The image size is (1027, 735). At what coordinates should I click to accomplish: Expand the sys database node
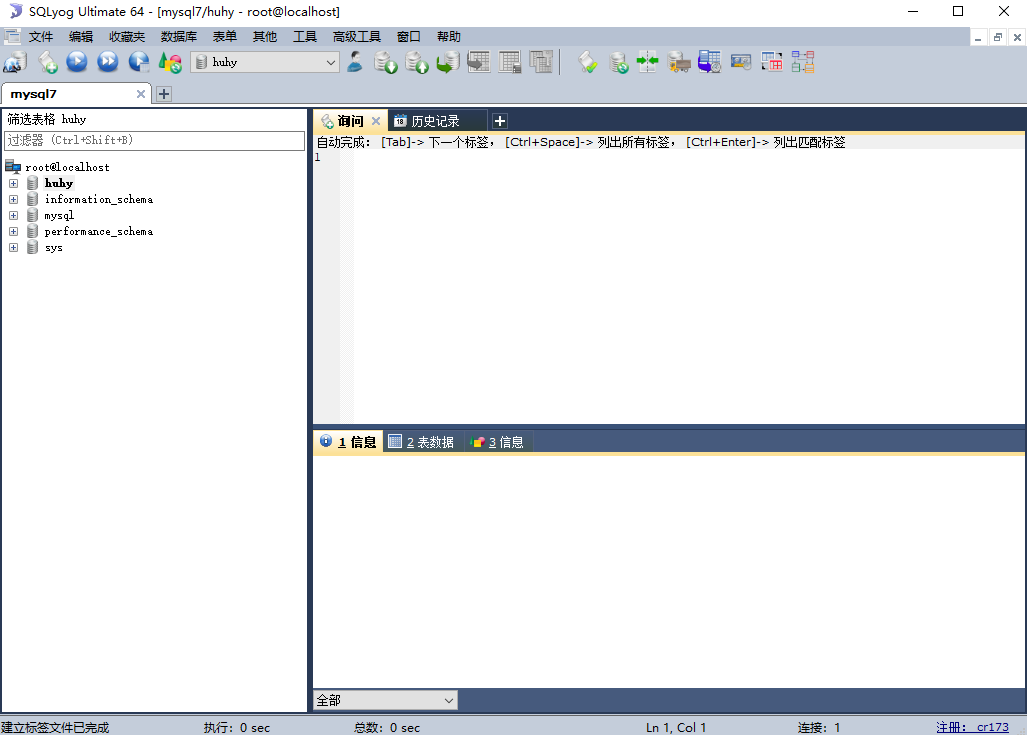point(13,247)
